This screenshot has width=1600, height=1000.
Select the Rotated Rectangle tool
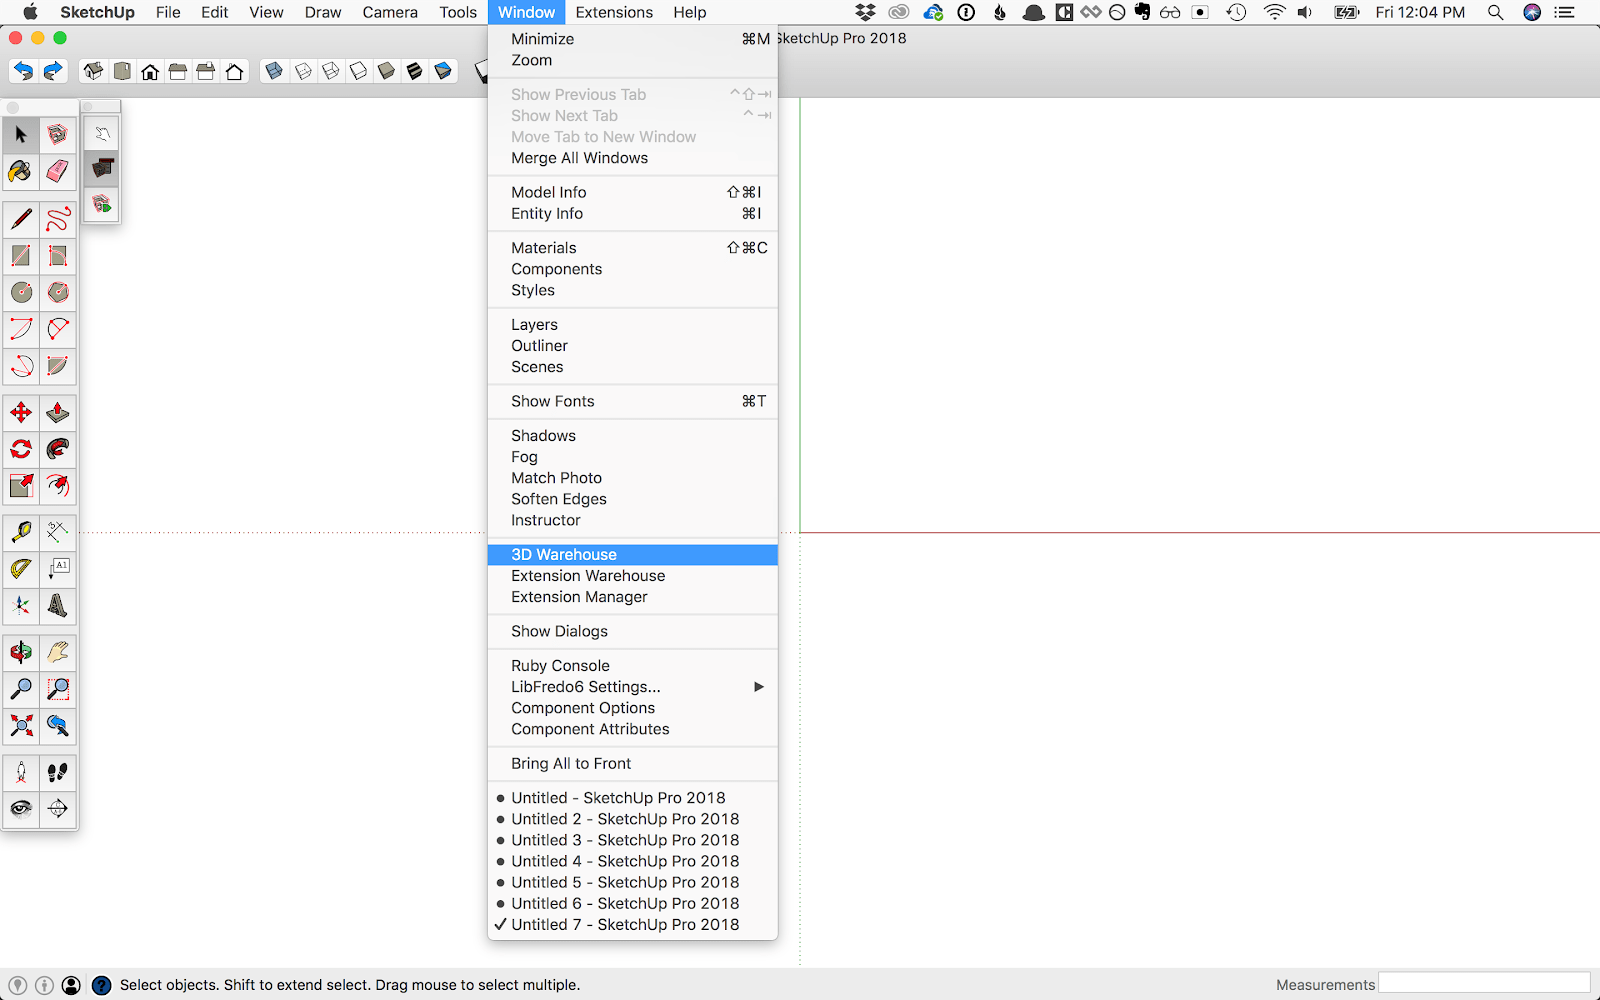tap(58, 256)
